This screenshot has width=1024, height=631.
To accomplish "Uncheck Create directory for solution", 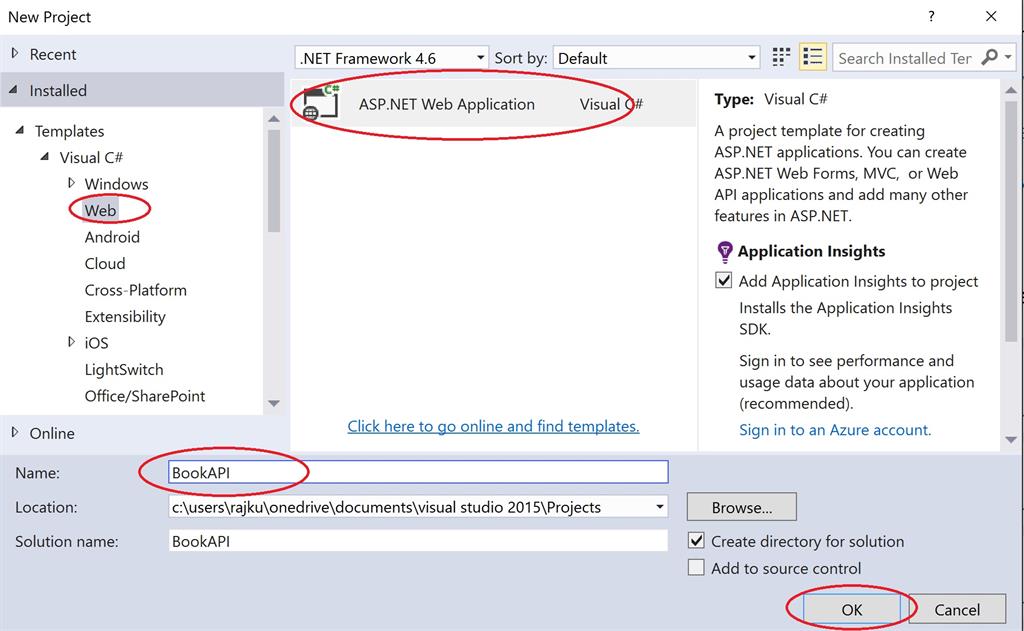I will (x=696, y=541).
